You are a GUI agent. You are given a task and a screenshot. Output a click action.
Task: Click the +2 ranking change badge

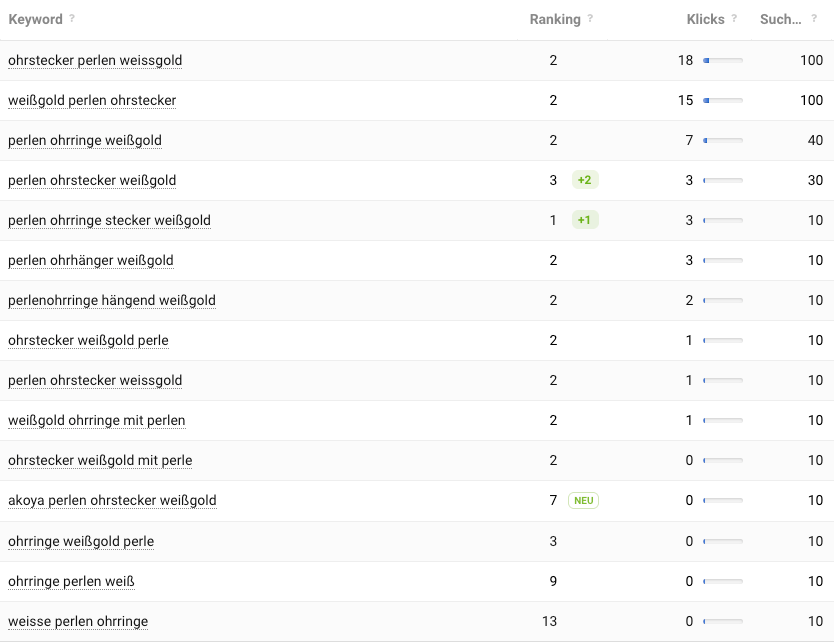(x=585, y=180)
